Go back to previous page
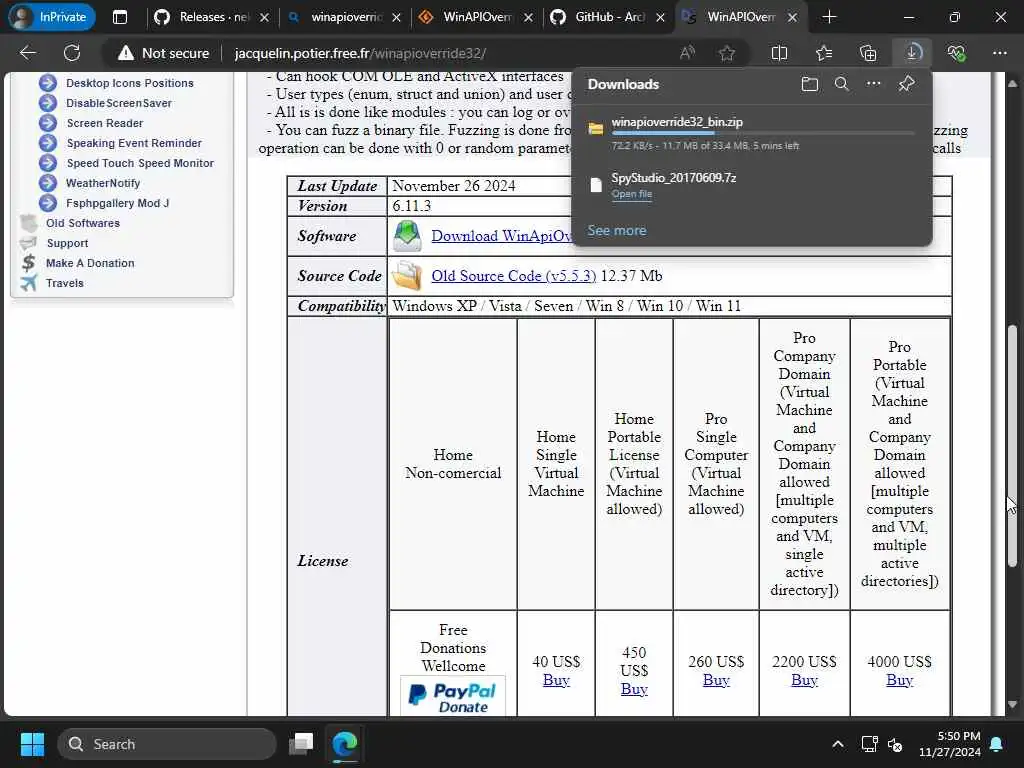The width and height of the screenshot is (1024, 768). pyautogui.click(x=28, y=54)
